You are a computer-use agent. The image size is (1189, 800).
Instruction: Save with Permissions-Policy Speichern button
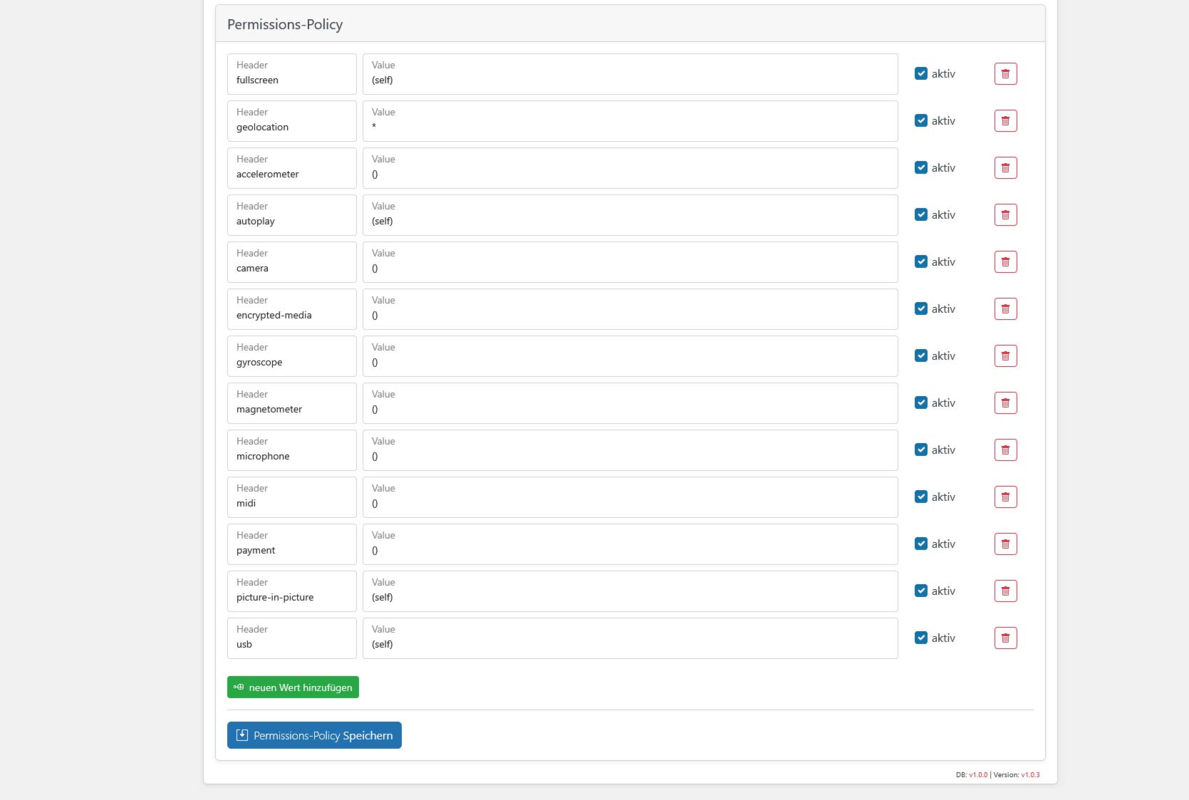(314, 735)
